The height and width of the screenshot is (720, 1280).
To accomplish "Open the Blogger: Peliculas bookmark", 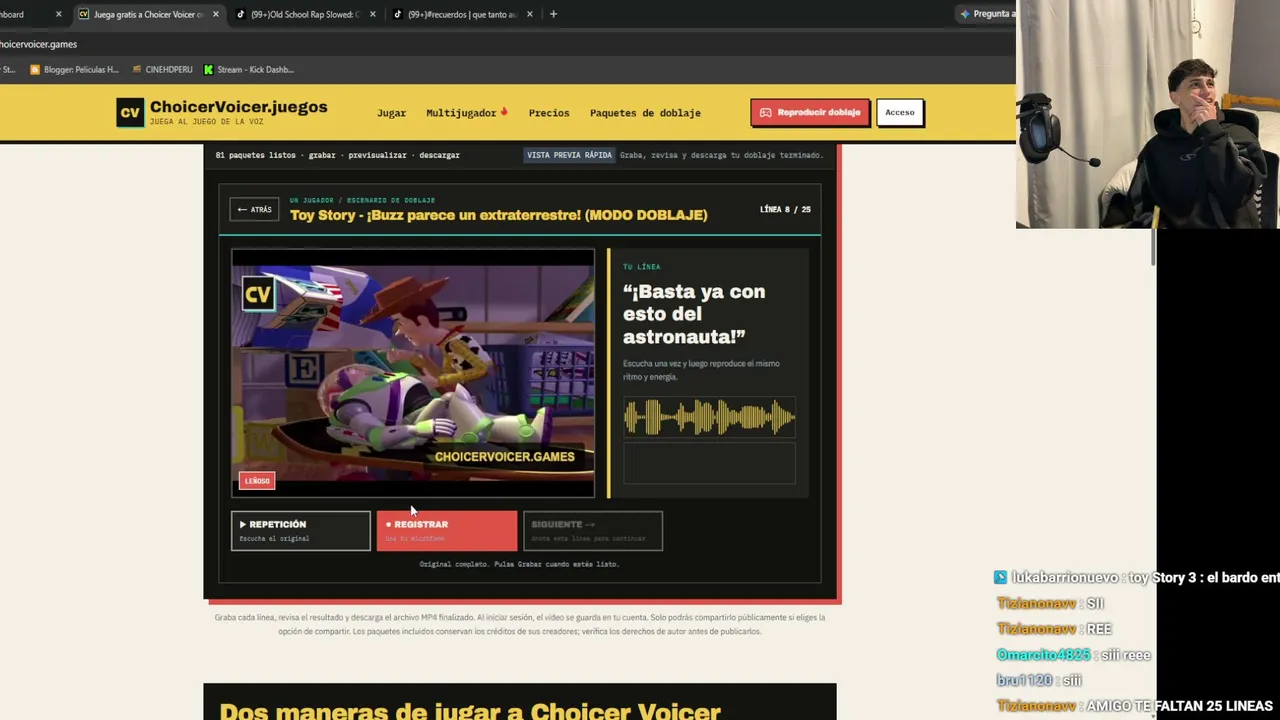I will [x=74, y=70].
